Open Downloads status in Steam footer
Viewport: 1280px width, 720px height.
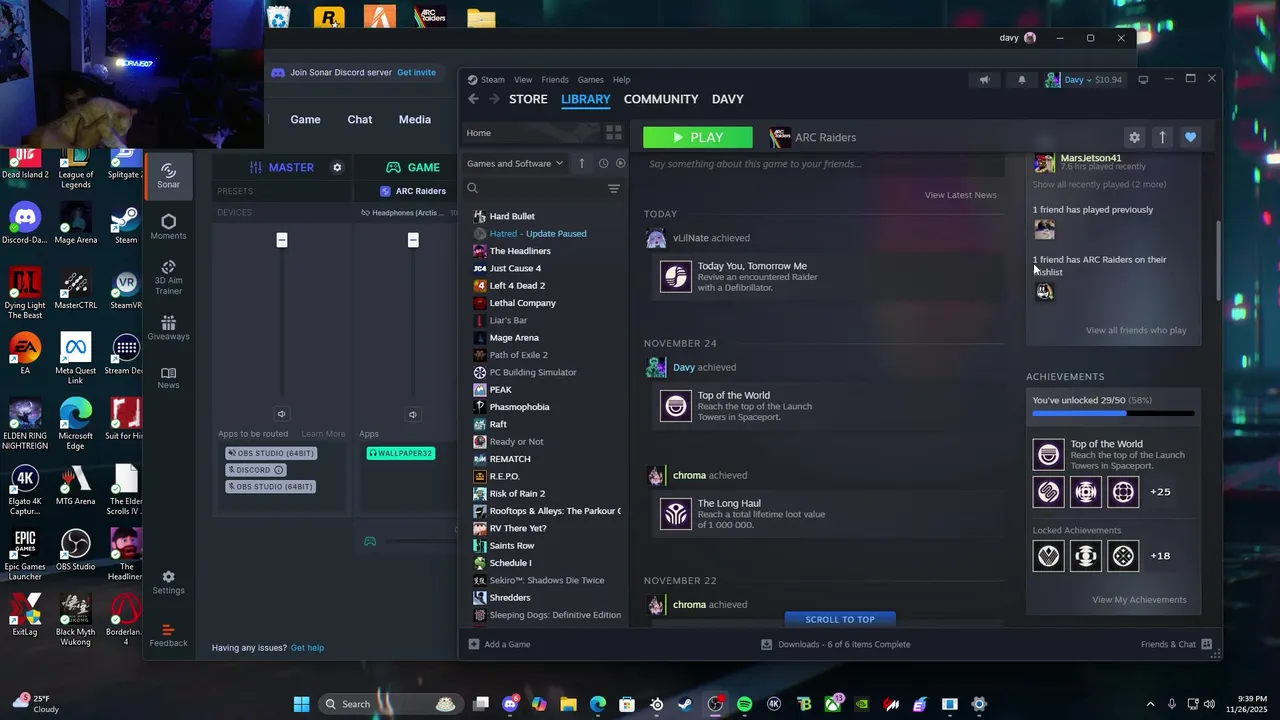point(836,644)
